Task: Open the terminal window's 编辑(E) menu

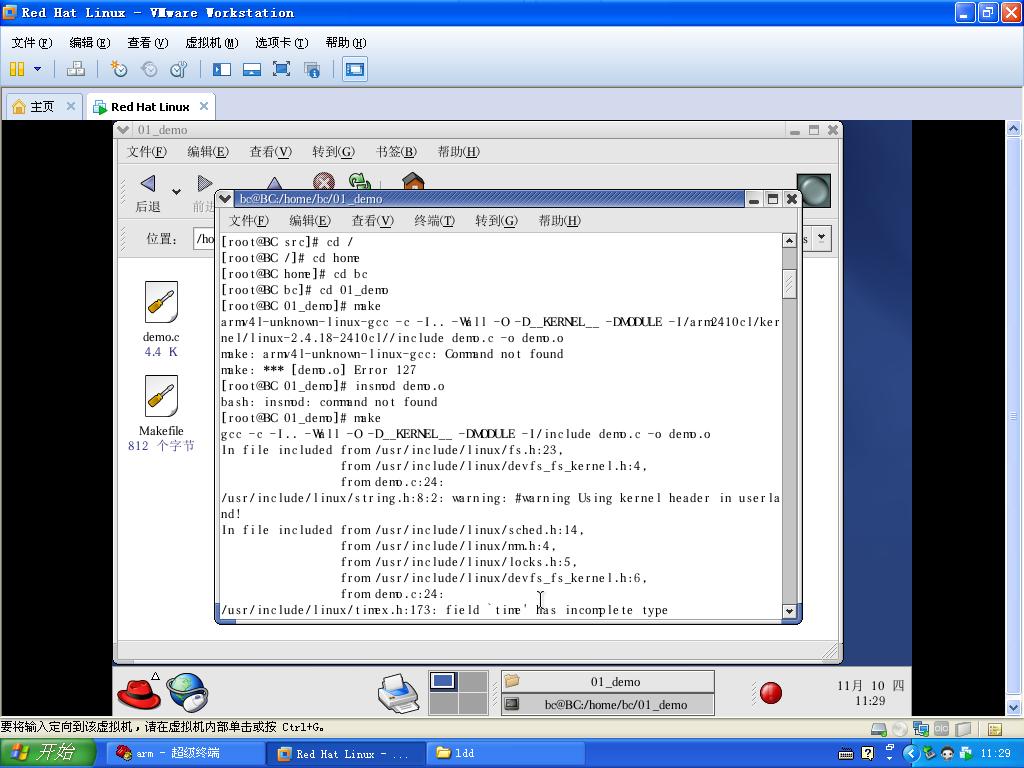Action: [x=310, y=221]
